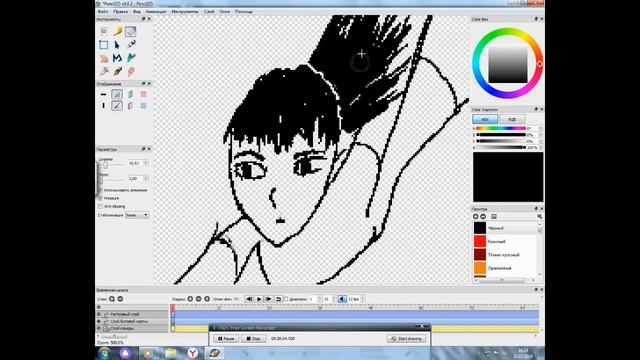
Task: Toggle visibility of the camera layer
Action: pos(99,328)
